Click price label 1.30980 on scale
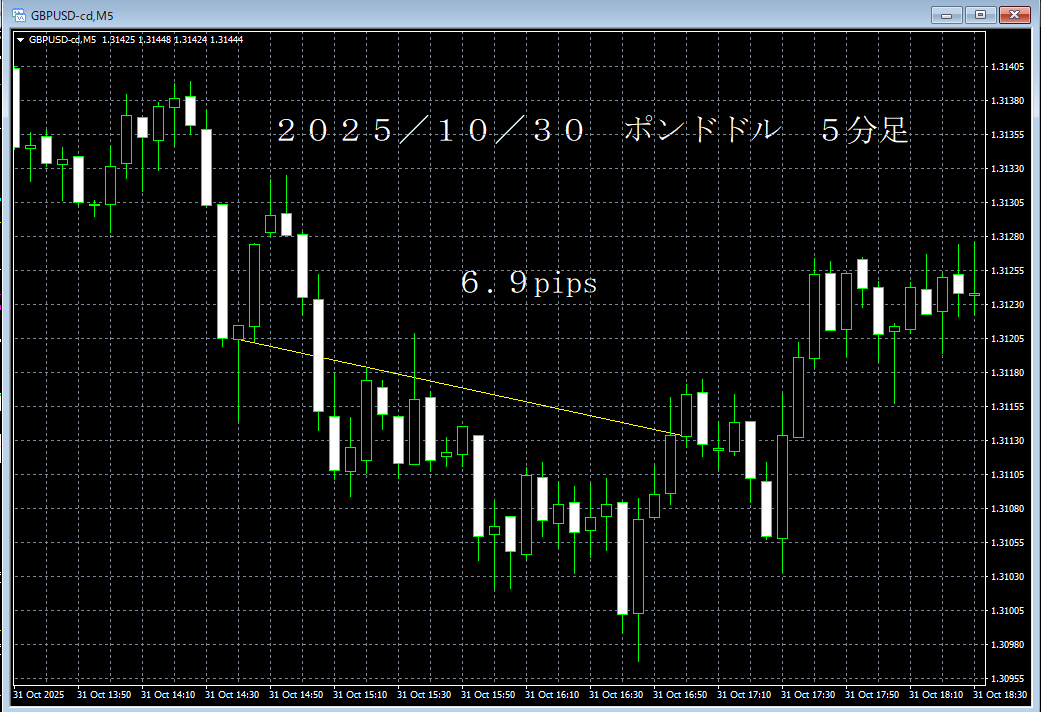Screen dimensions: 1041x712 click(1007, 644)
